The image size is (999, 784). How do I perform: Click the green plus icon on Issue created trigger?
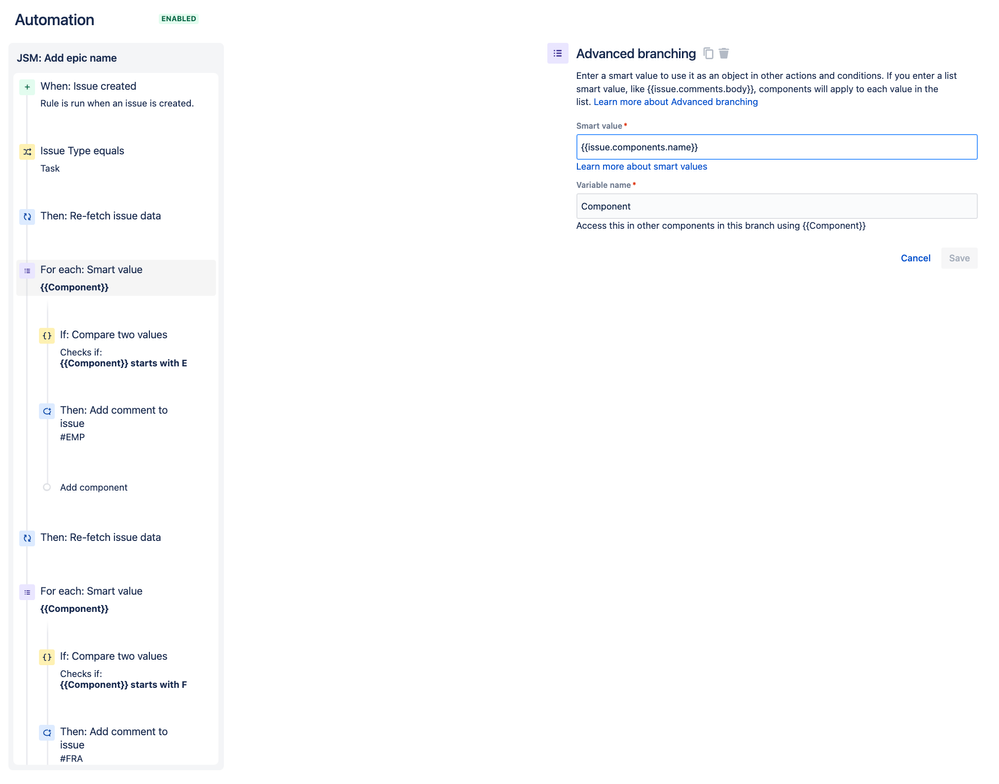pos(27,87)
